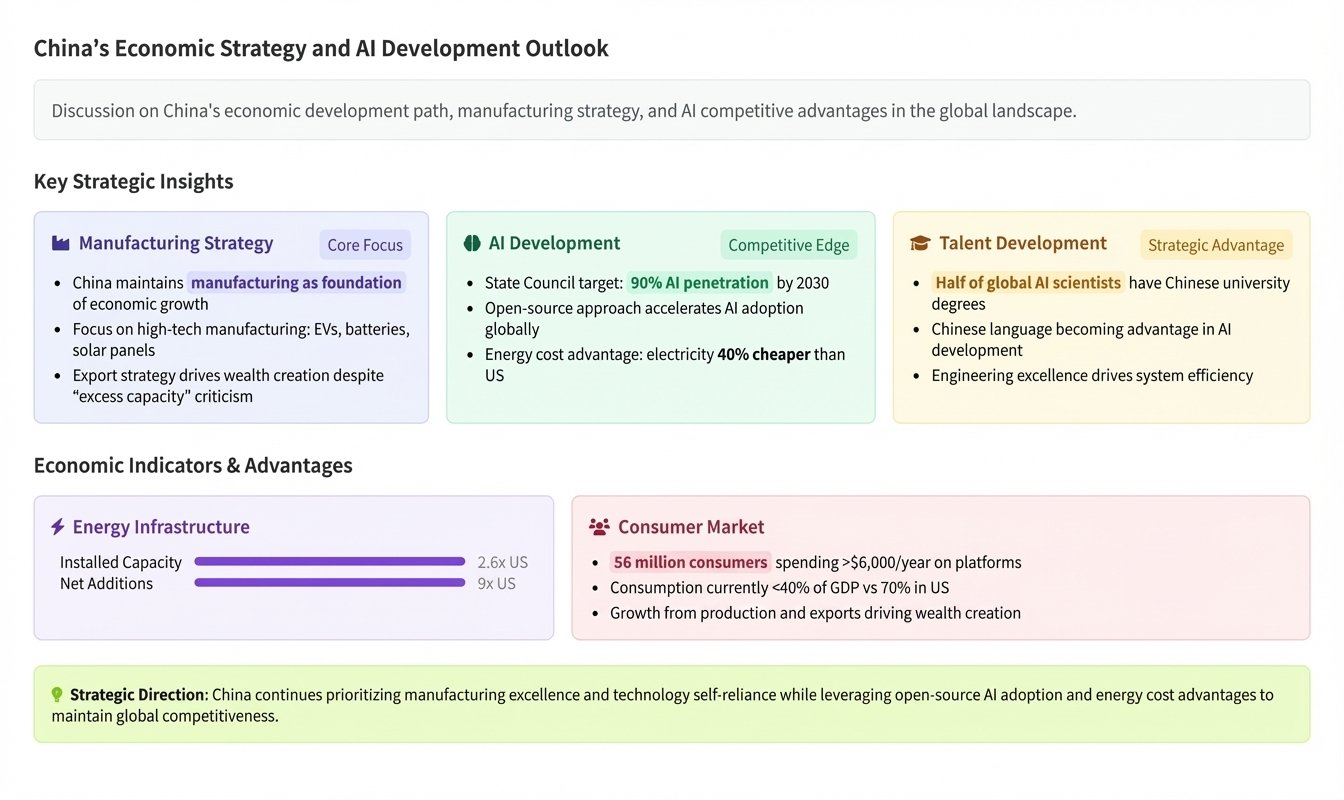Click the Net Additions progress bar
Viewport: 1344px width, 800px height.
point(330,583)
